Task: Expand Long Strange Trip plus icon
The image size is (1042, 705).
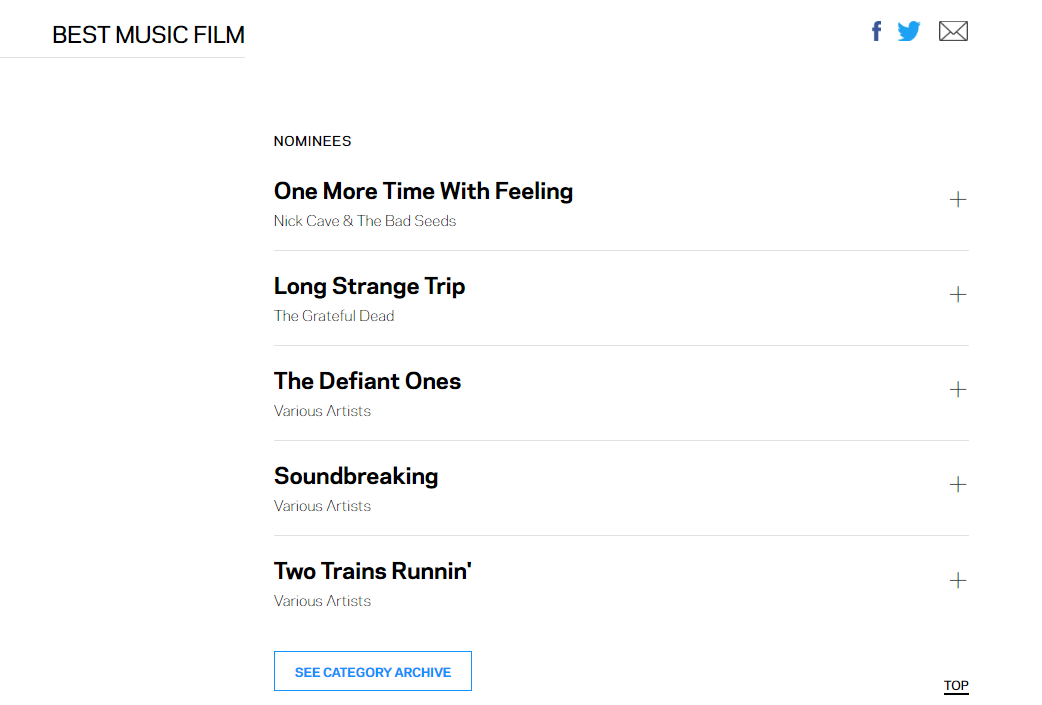Action: click(958, 295)
